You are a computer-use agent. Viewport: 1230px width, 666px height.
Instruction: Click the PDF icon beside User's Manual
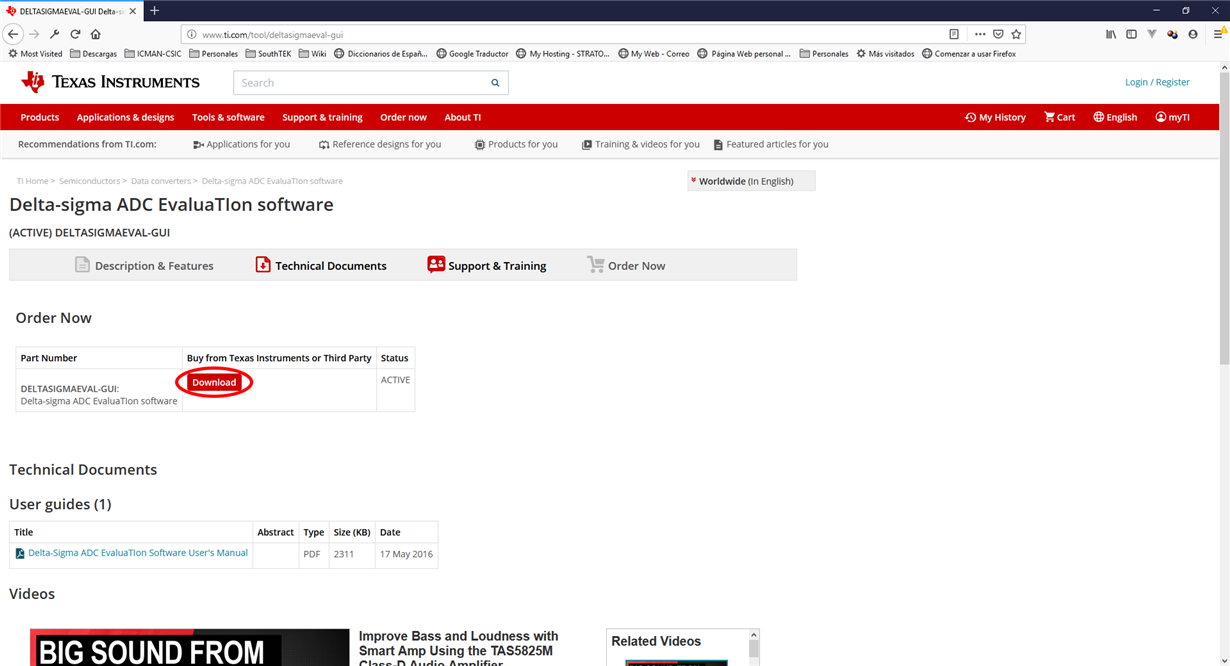point(20,553)
